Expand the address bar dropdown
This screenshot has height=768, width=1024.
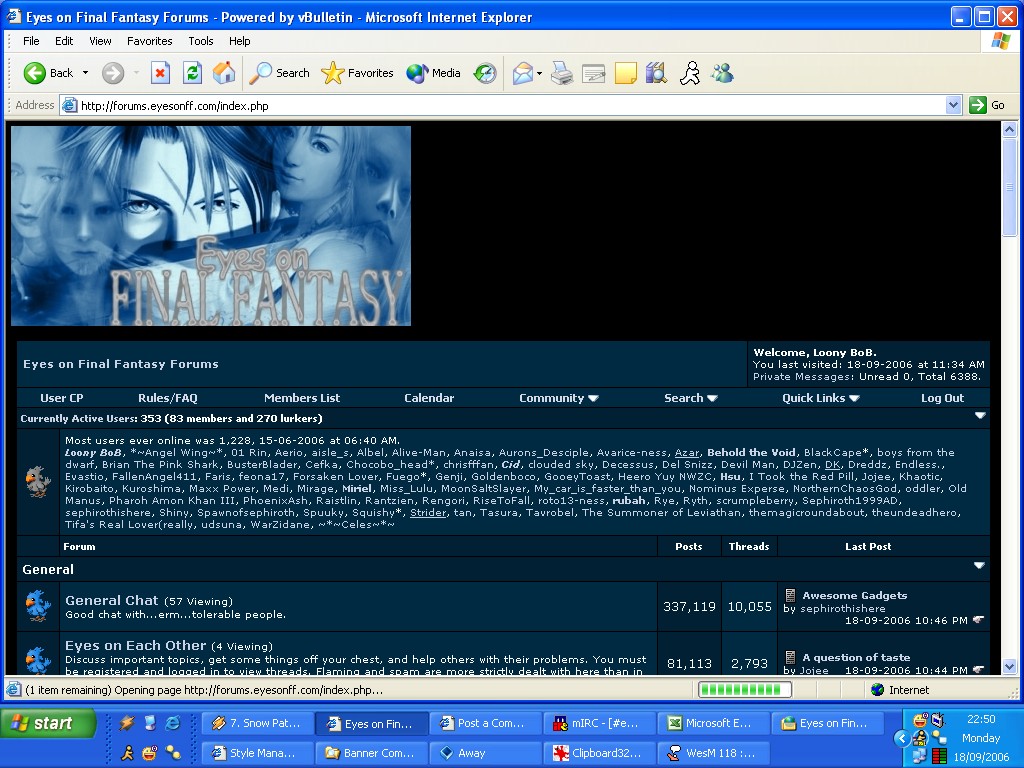[x=953, y=105]
